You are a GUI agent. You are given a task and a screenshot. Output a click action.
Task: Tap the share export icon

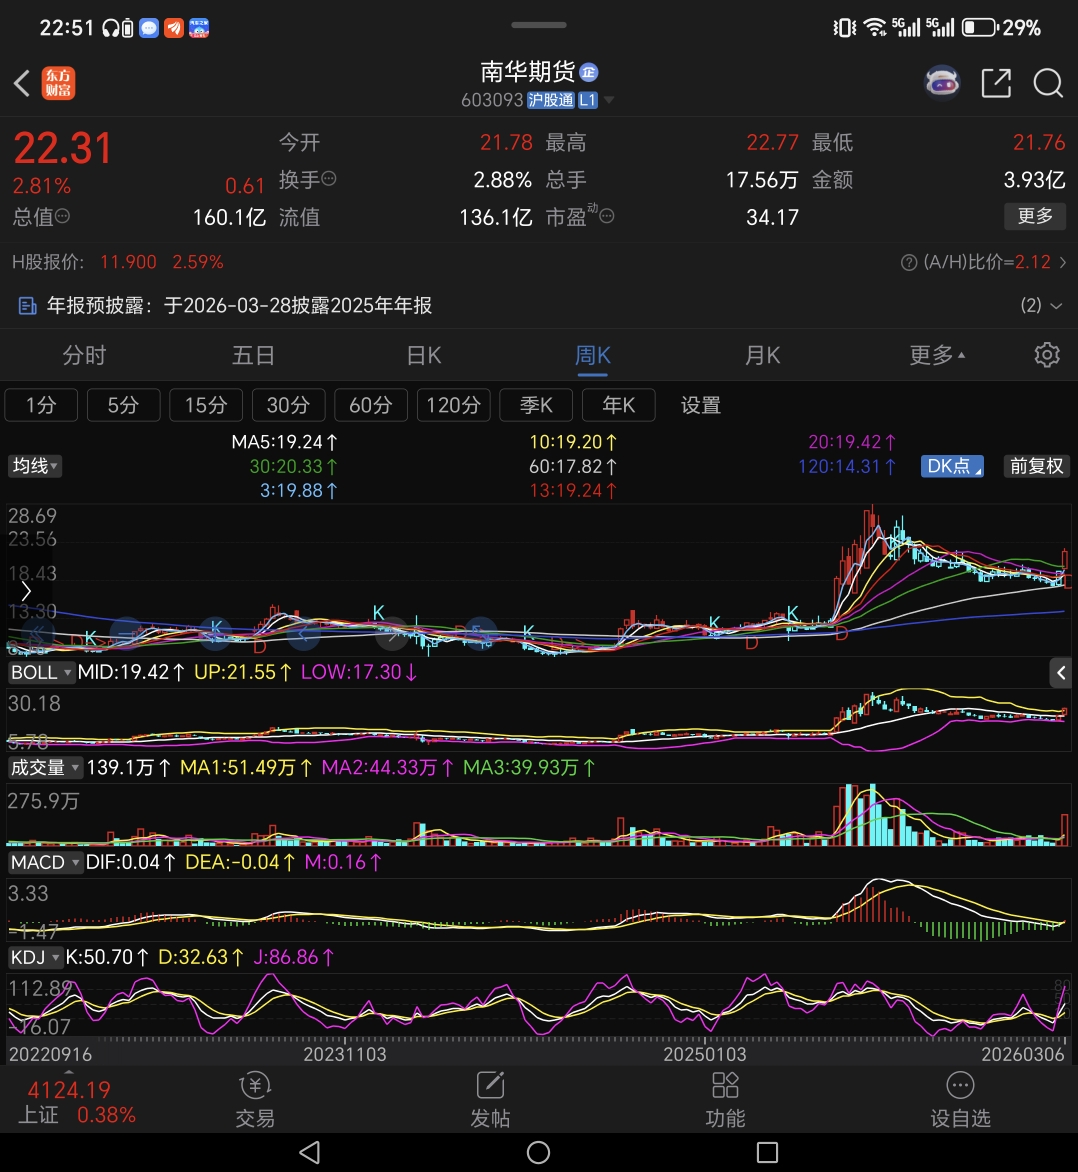[x=996, y=83]
